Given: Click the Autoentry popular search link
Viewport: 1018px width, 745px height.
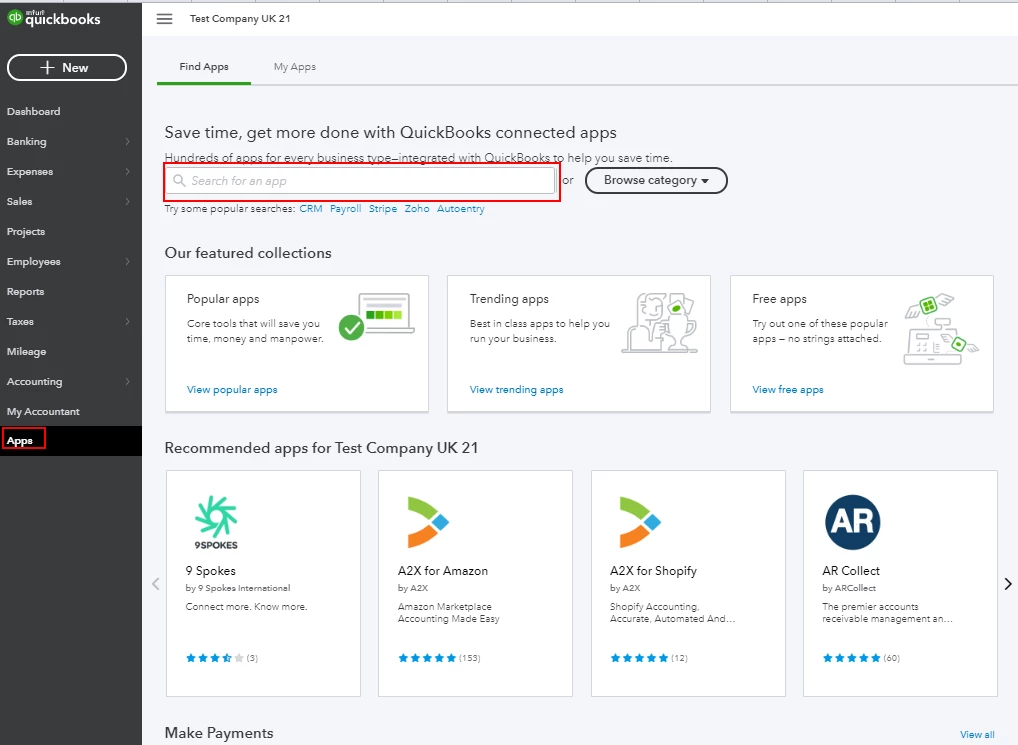Looking at the screenshot, I should point(461,208).
